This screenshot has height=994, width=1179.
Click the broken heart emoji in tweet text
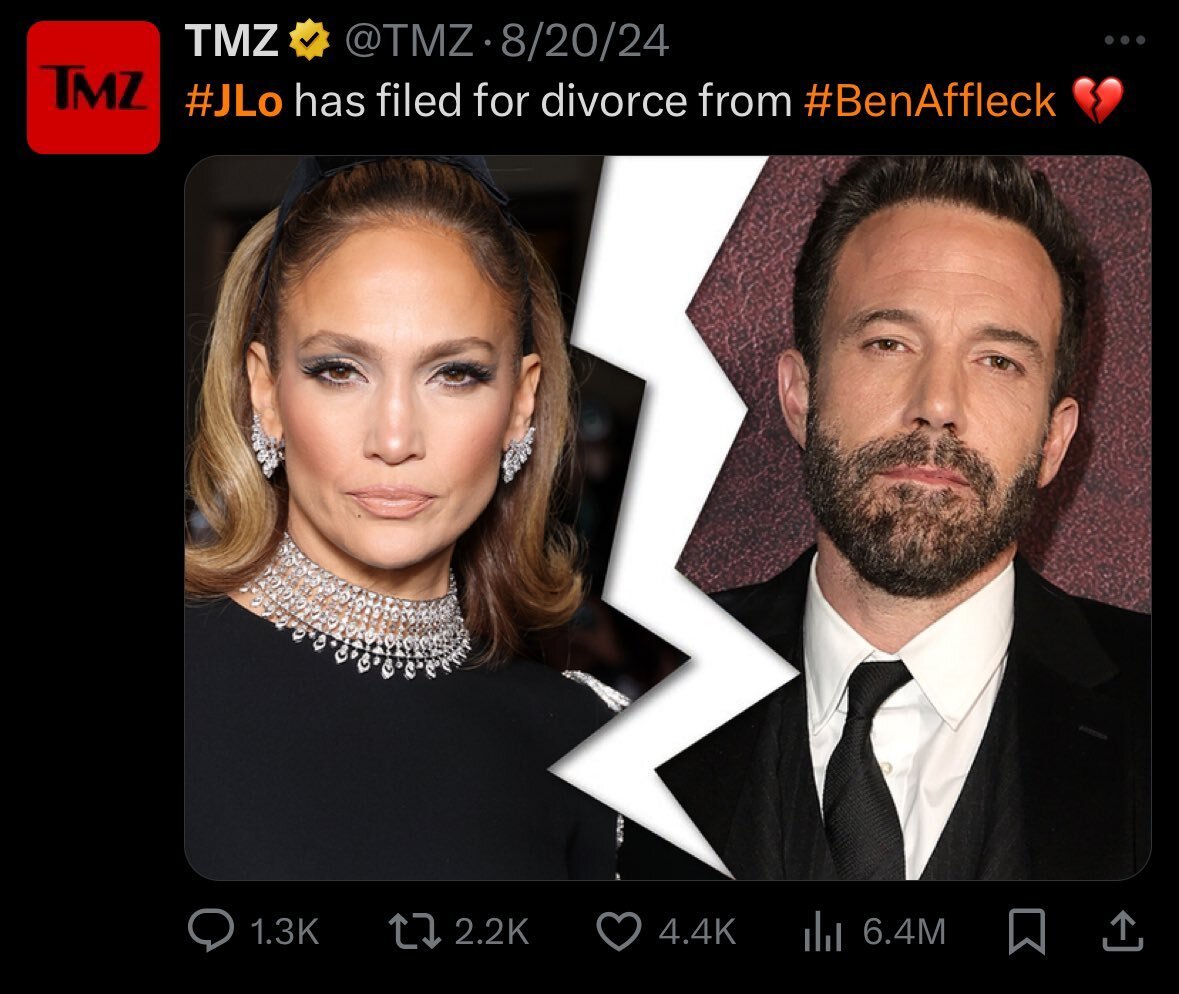point(1097,100)
